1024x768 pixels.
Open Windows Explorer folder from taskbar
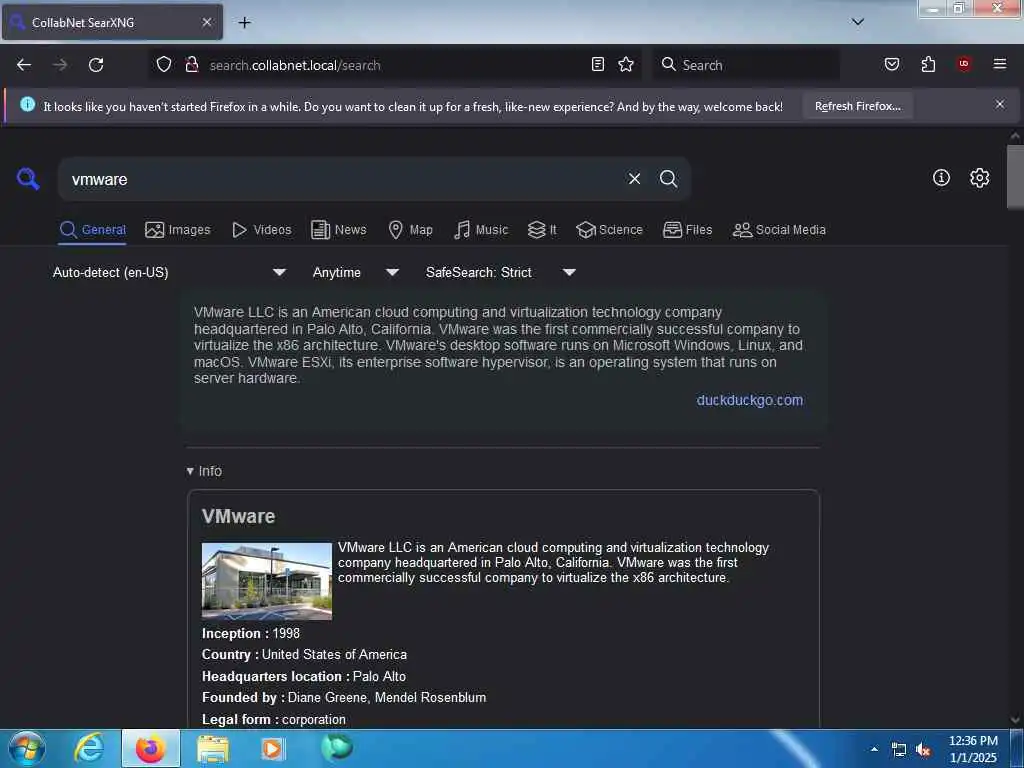point(213,749)
